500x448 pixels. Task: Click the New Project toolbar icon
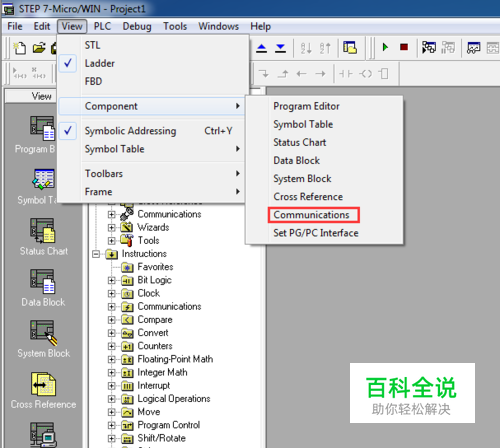(x=19, y=48)
